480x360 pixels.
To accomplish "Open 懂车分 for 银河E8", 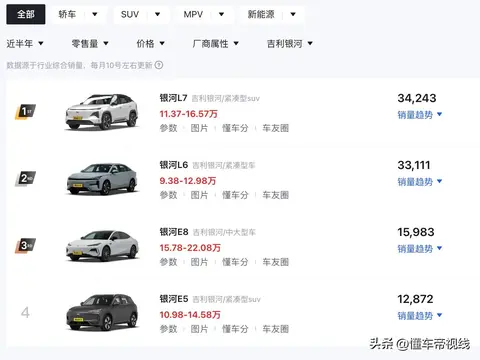I will click(x=235, y=262).
